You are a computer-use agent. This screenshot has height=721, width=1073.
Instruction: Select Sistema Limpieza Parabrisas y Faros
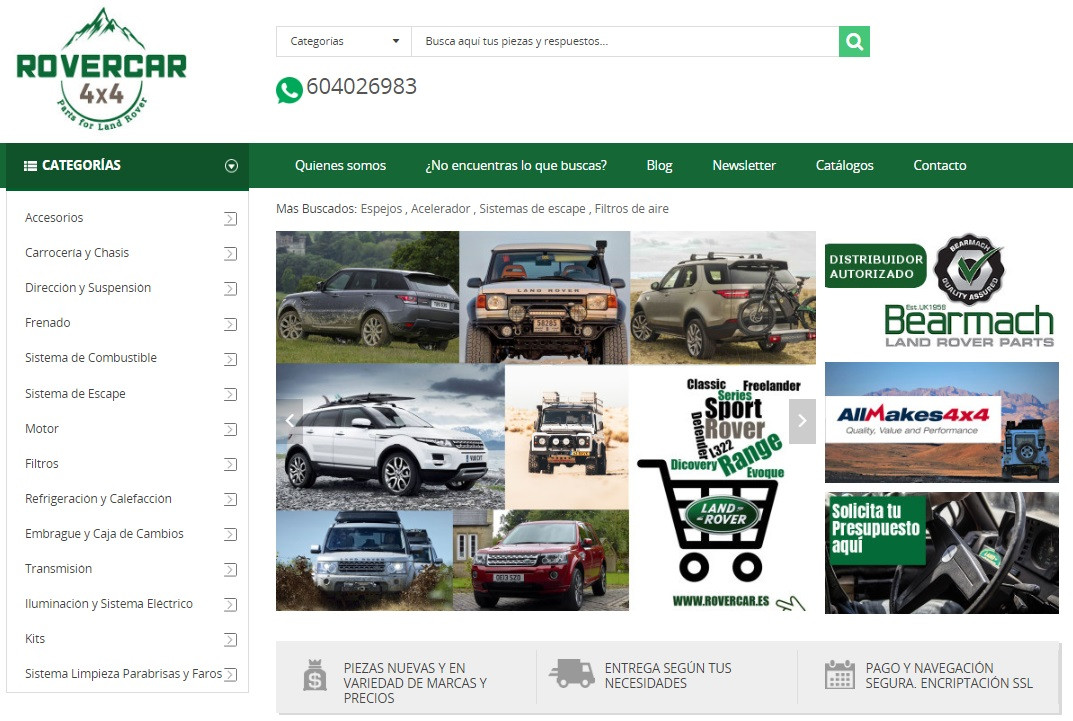tap(123, 674)
